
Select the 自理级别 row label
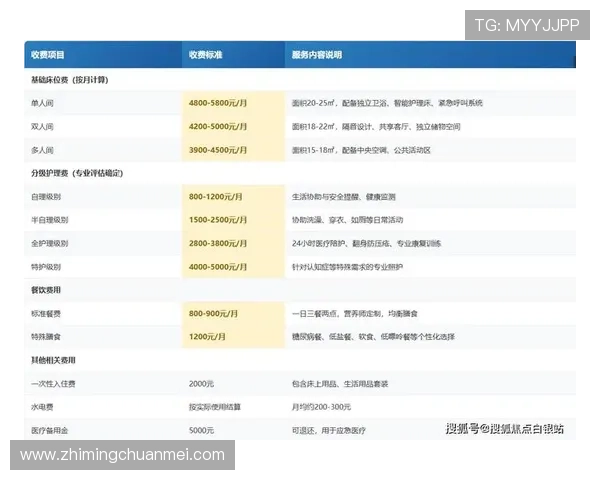[x=46, y=197]
